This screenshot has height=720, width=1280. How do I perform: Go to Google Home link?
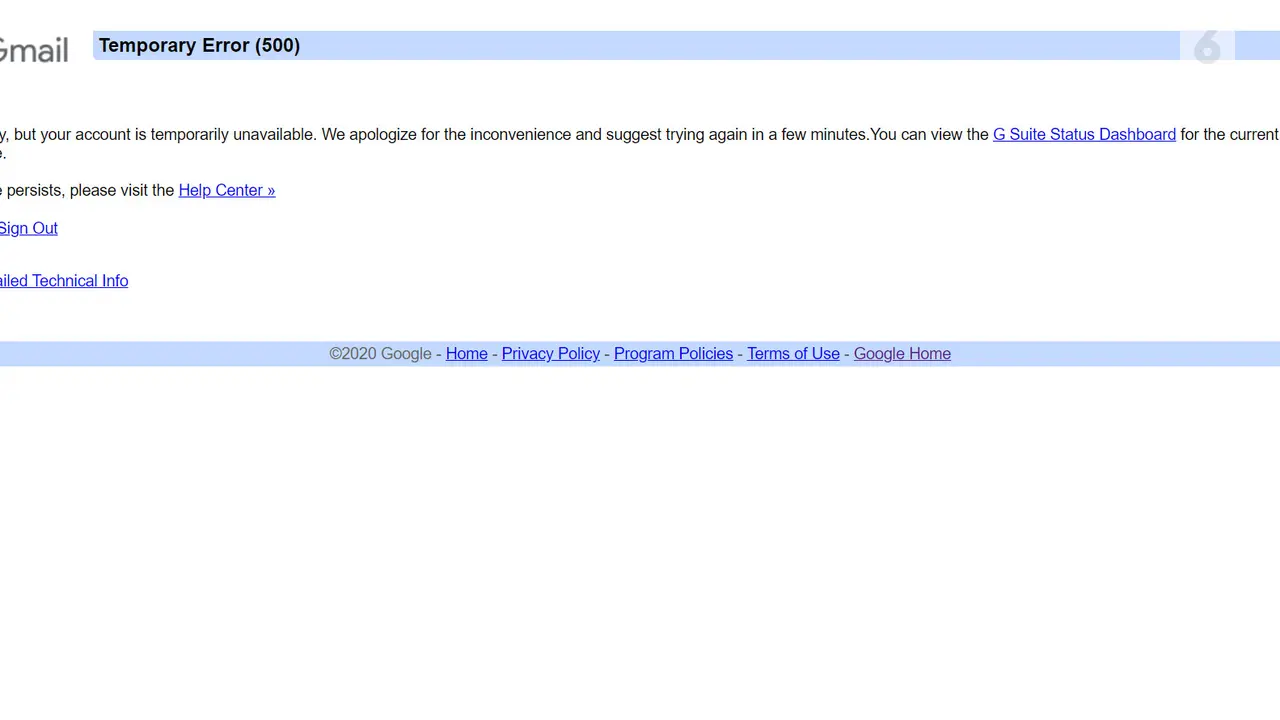pos(902,354)
